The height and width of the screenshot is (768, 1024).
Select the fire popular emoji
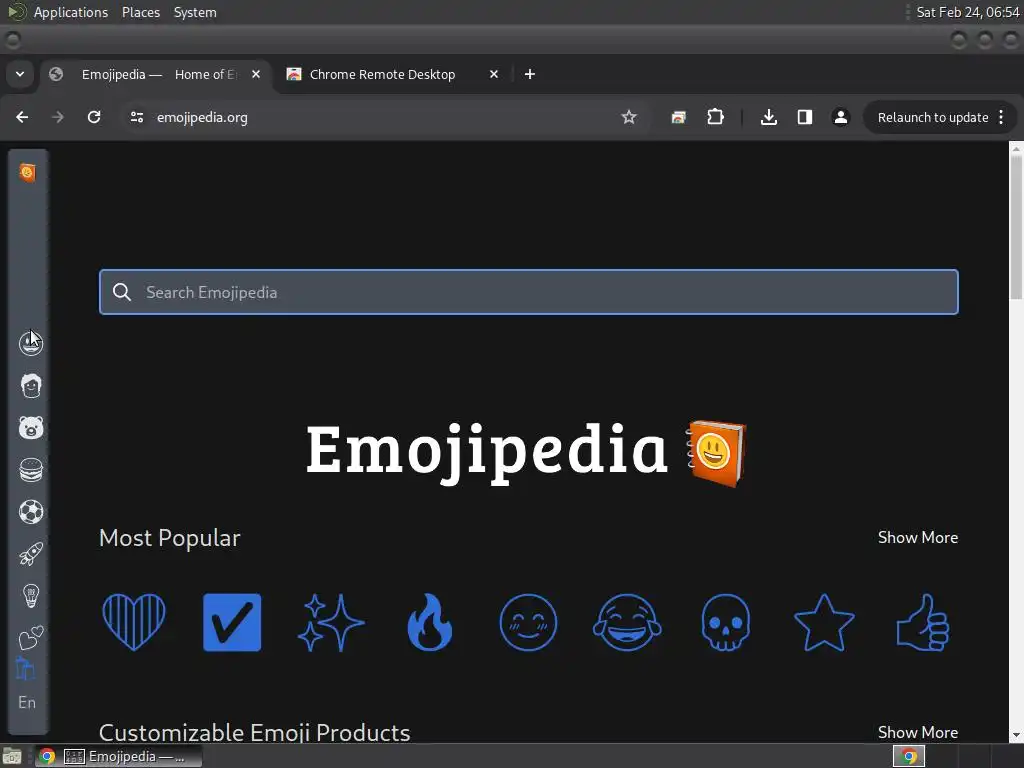430,622
